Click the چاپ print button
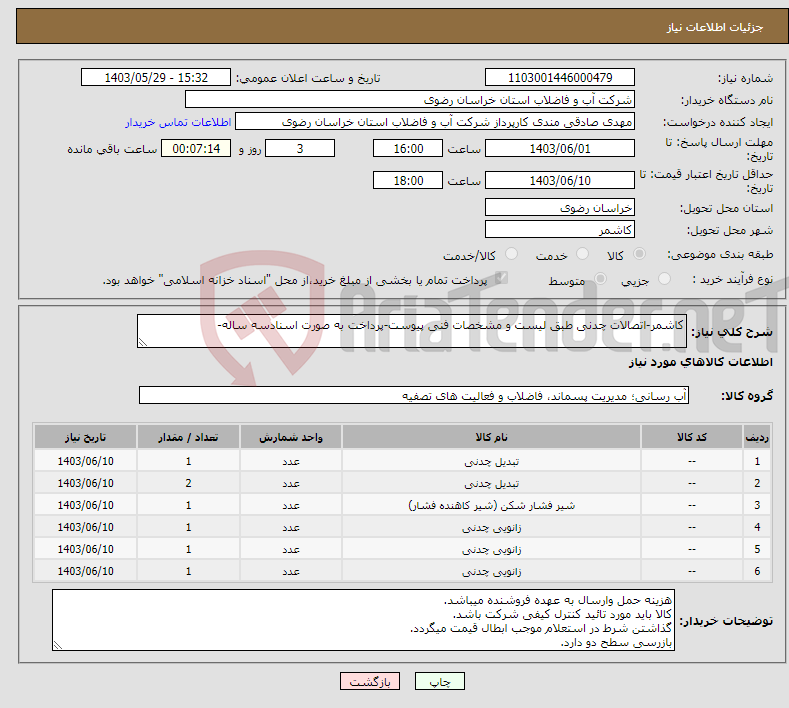This screenshot has width=789, height=708. point(440,682)
